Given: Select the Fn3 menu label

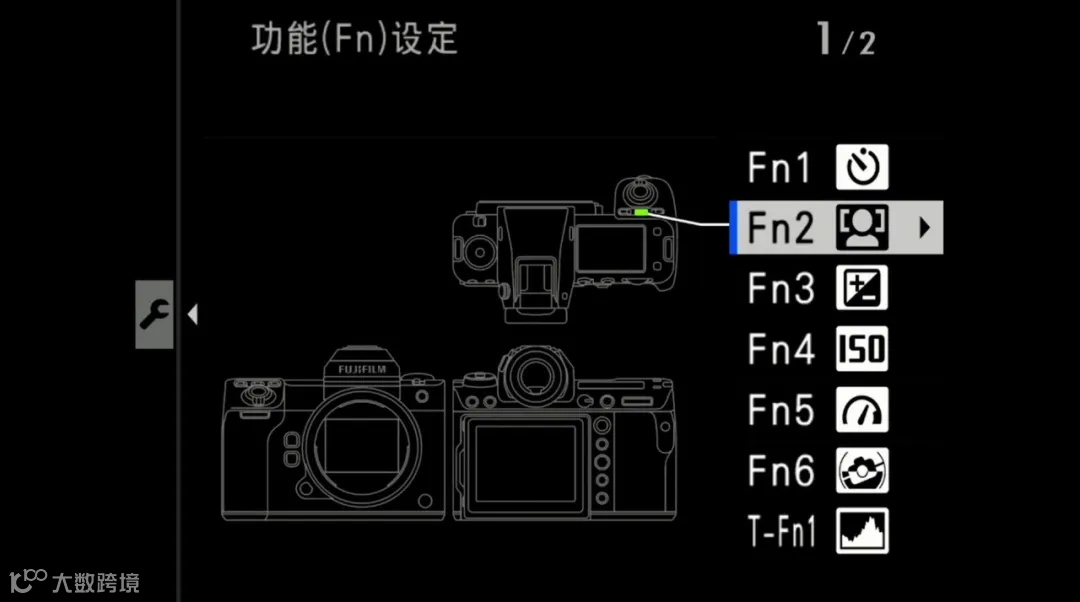Looking at the screenshot, I should [x=781, y=289].
